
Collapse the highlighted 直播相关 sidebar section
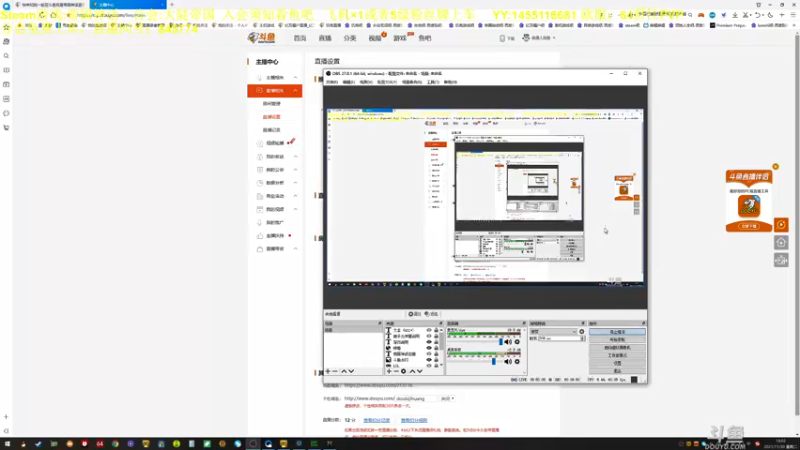275,91
